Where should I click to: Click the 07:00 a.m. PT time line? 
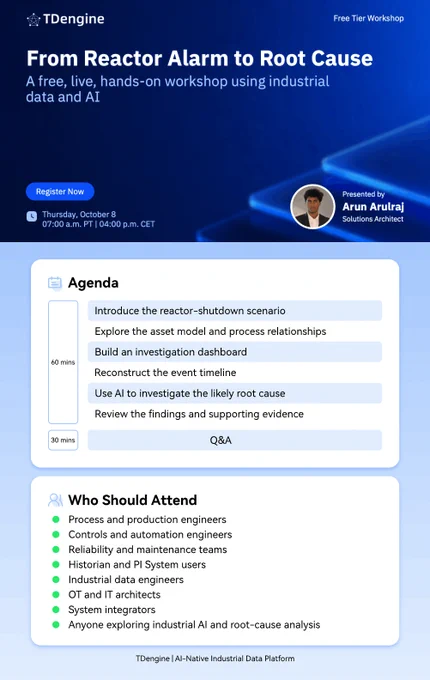click(98, 224)
